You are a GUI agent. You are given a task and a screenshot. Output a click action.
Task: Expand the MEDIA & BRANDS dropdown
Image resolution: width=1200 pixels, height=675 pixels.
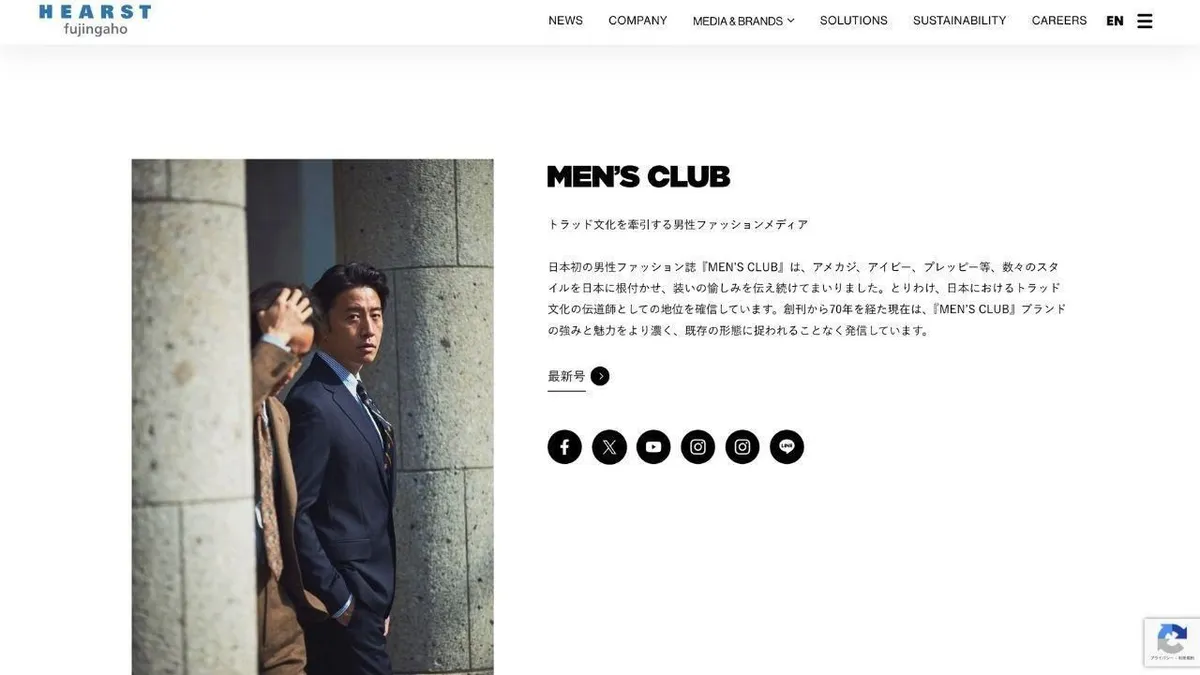[743, 21]
